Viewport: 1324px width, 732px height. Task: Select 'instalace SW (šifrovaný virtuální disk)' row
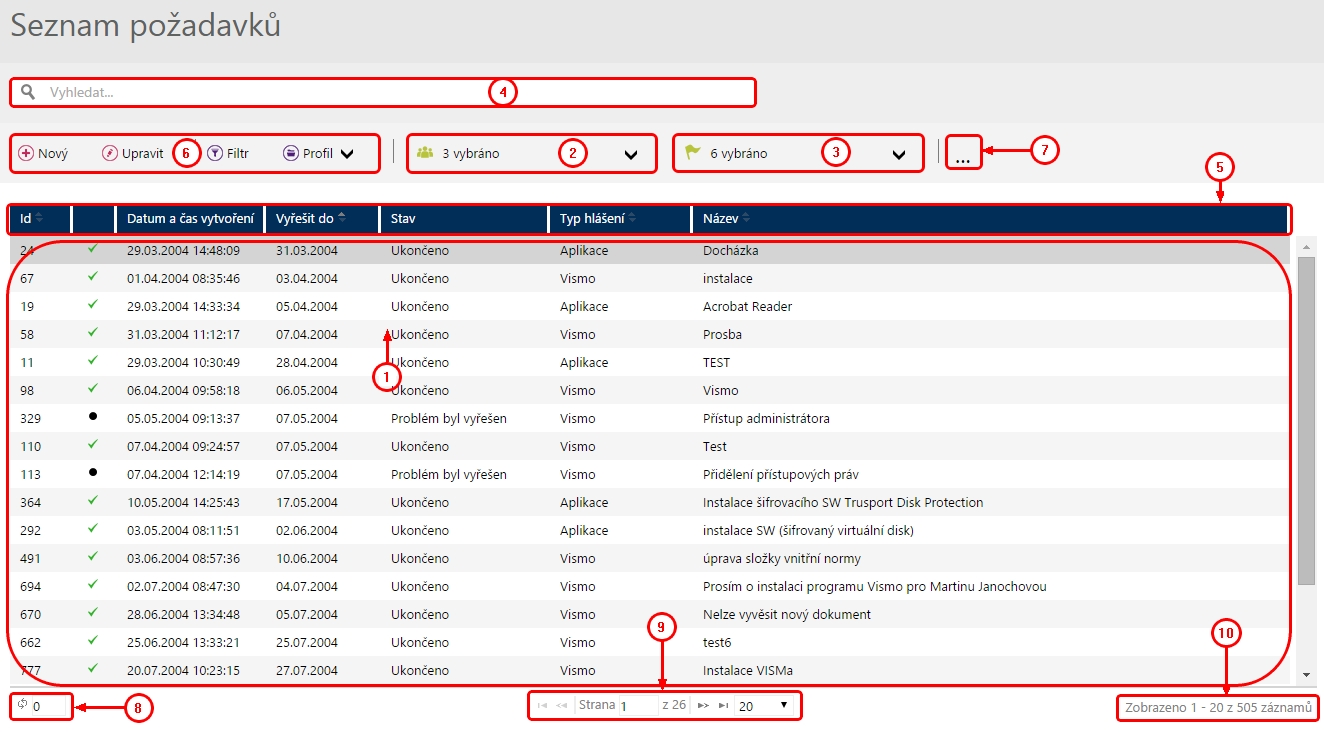(x=650, y=530)
